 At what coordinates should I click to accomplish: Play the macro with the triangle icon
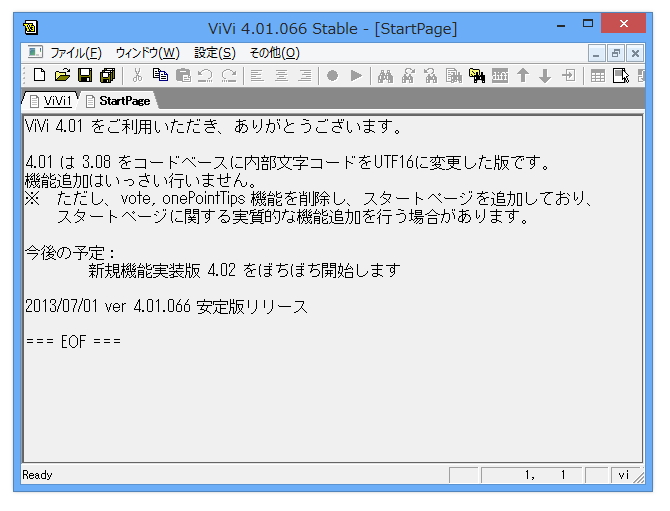356,76
